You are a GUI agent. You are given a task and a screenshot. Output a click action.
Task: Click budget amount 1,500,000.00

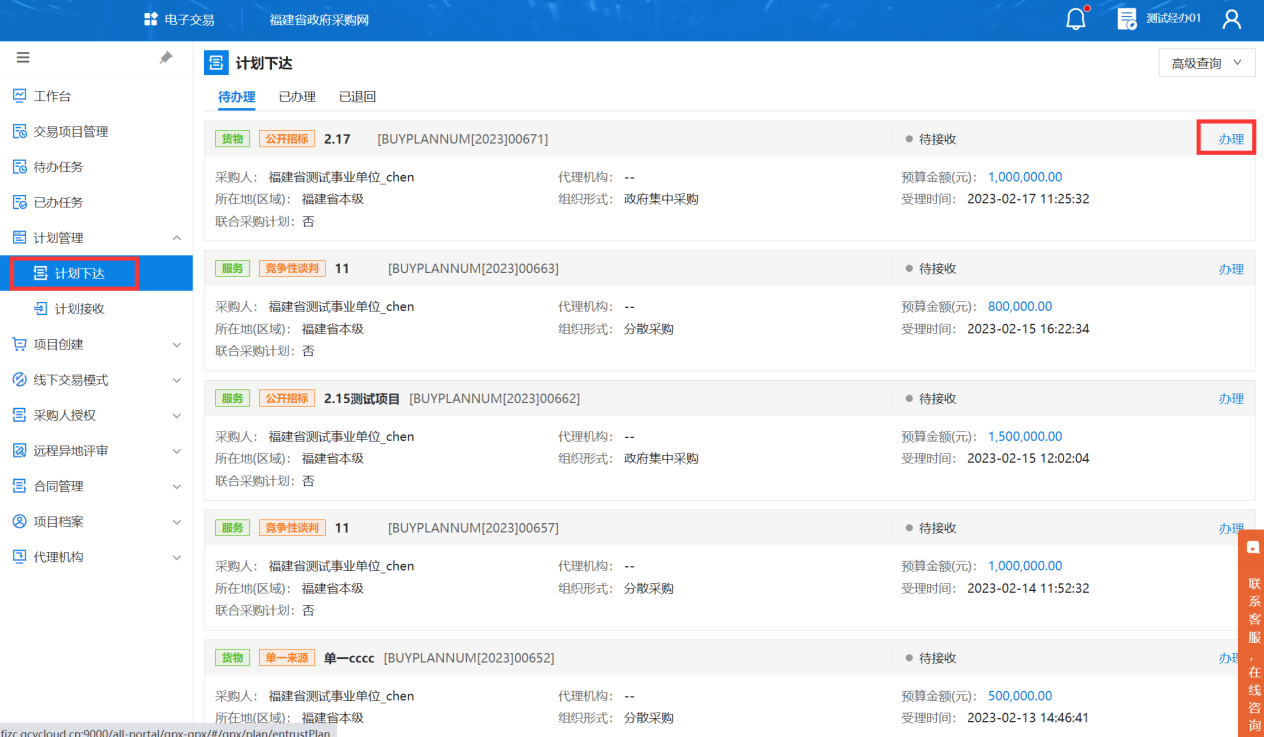[x=1025, y=437]
